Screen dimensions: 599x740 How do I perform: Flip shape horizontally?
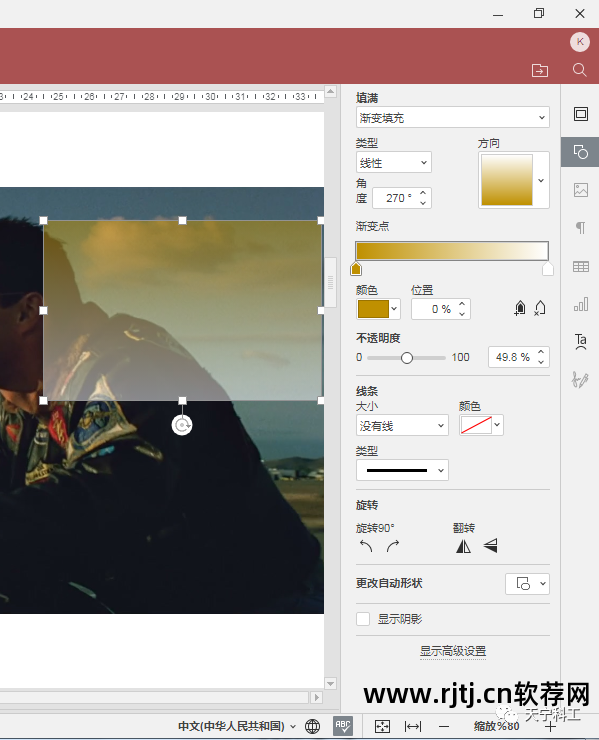[x=464, y=546]
